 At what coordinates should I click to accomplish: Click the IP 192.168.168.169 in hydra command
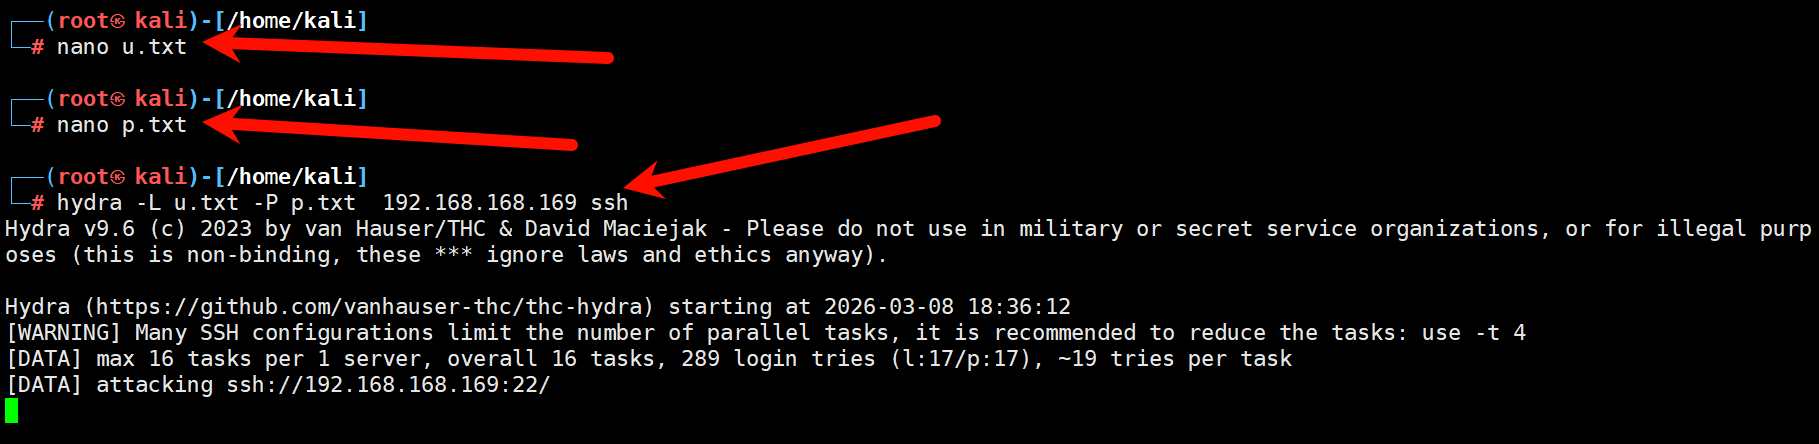(480, 203)
